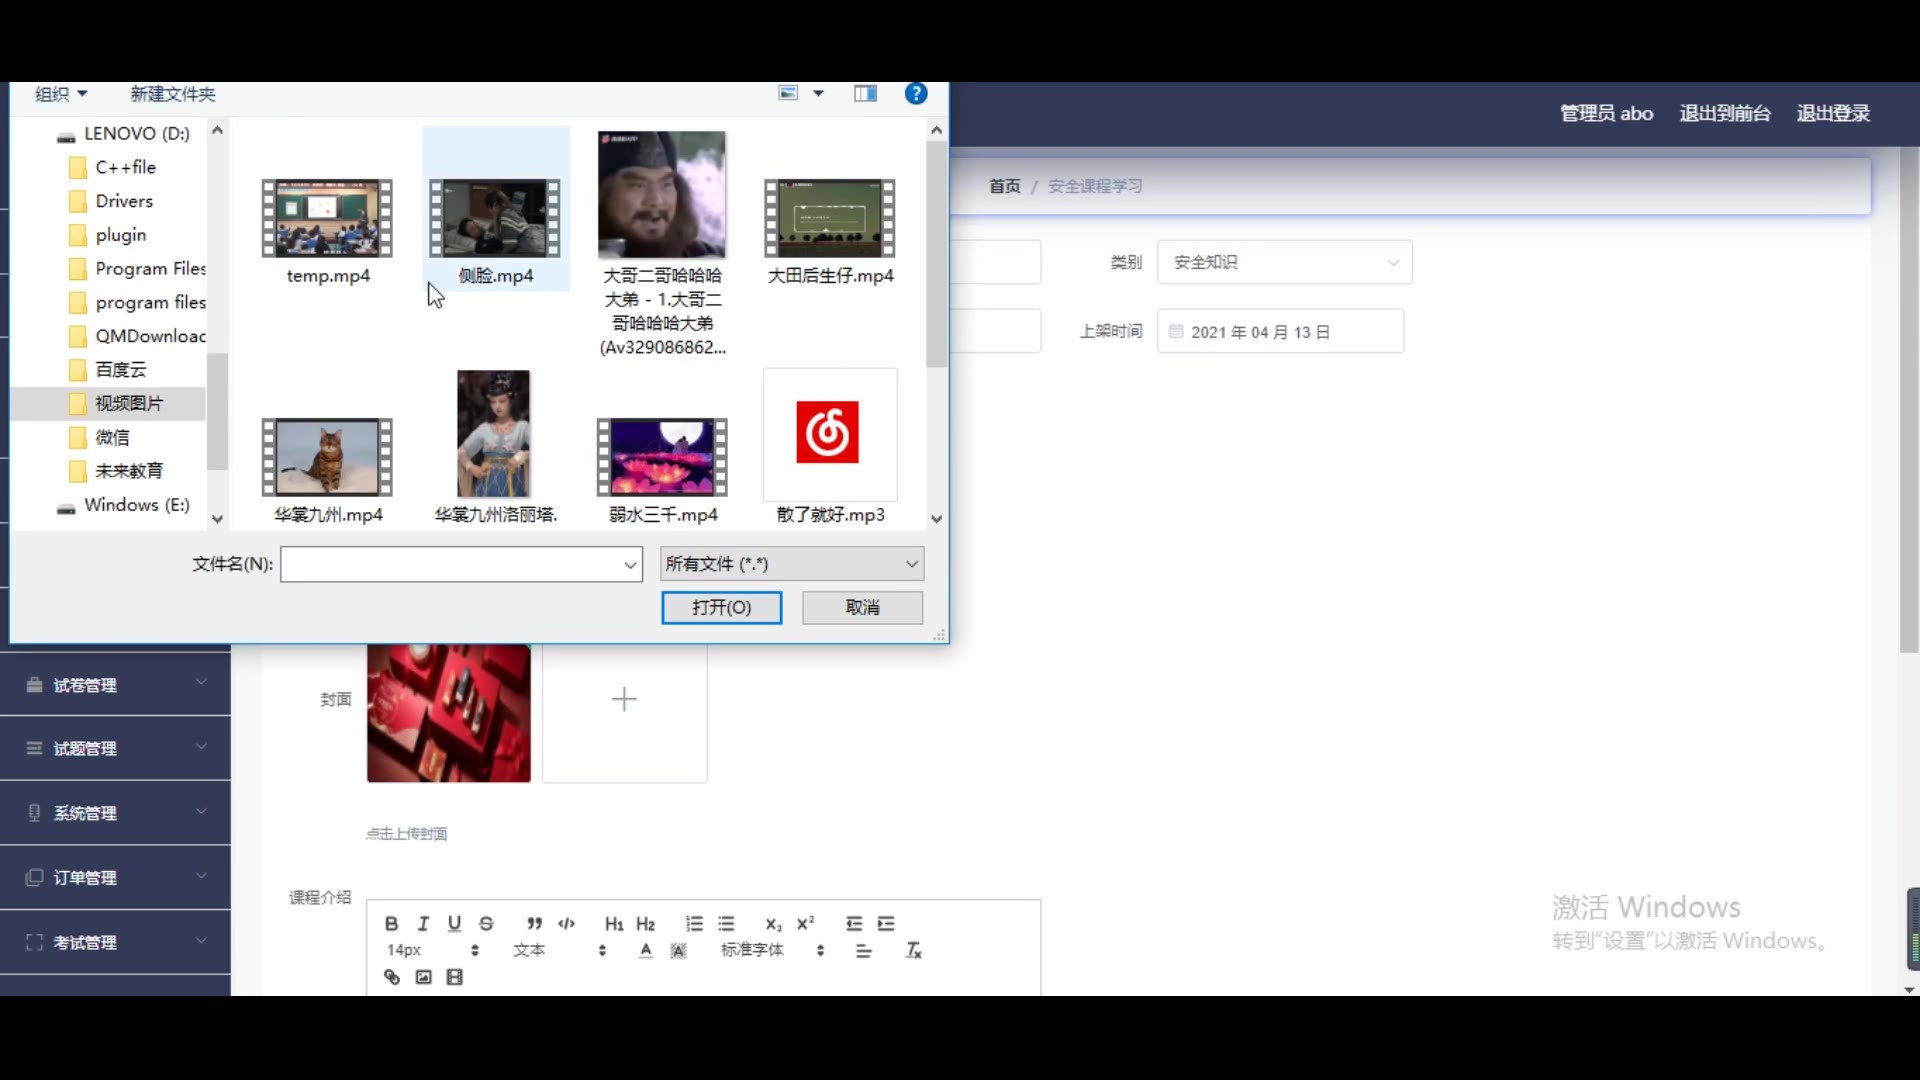Screen dimensions: 1920x1080
Task: Select the 未来教育 folder in tree
Action: [x=128, y=471]
